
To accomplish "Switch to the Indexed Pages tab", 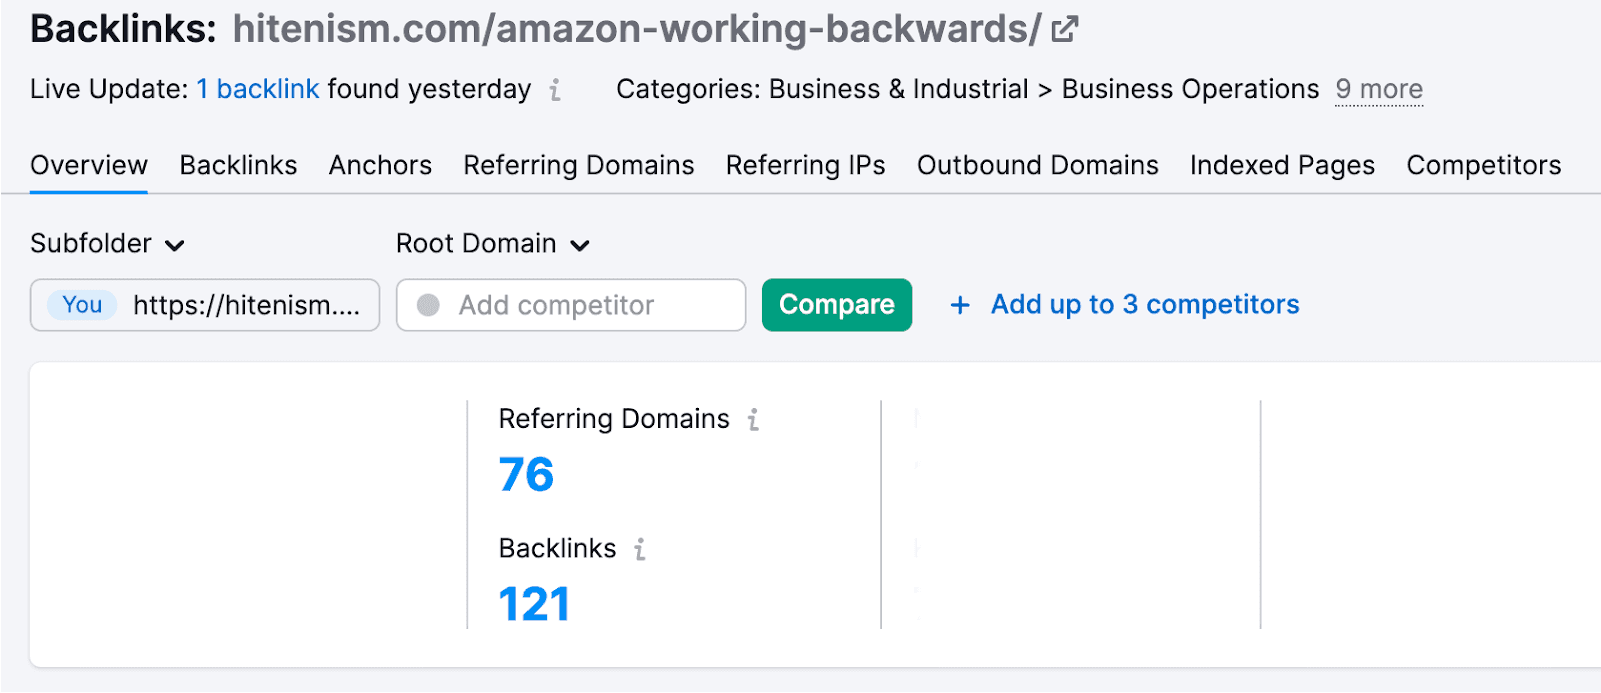I will [1282, 165].
